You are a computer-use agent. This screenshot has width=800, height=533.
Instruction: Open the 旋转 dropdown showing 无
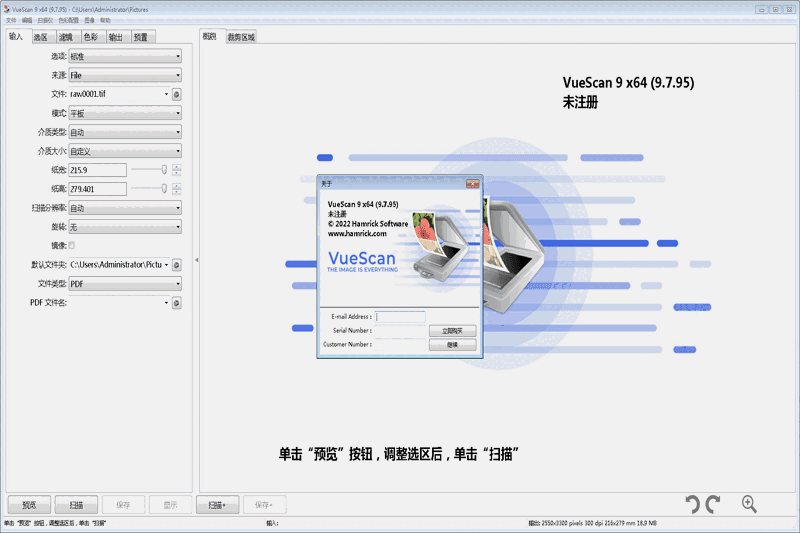(125, 226)
